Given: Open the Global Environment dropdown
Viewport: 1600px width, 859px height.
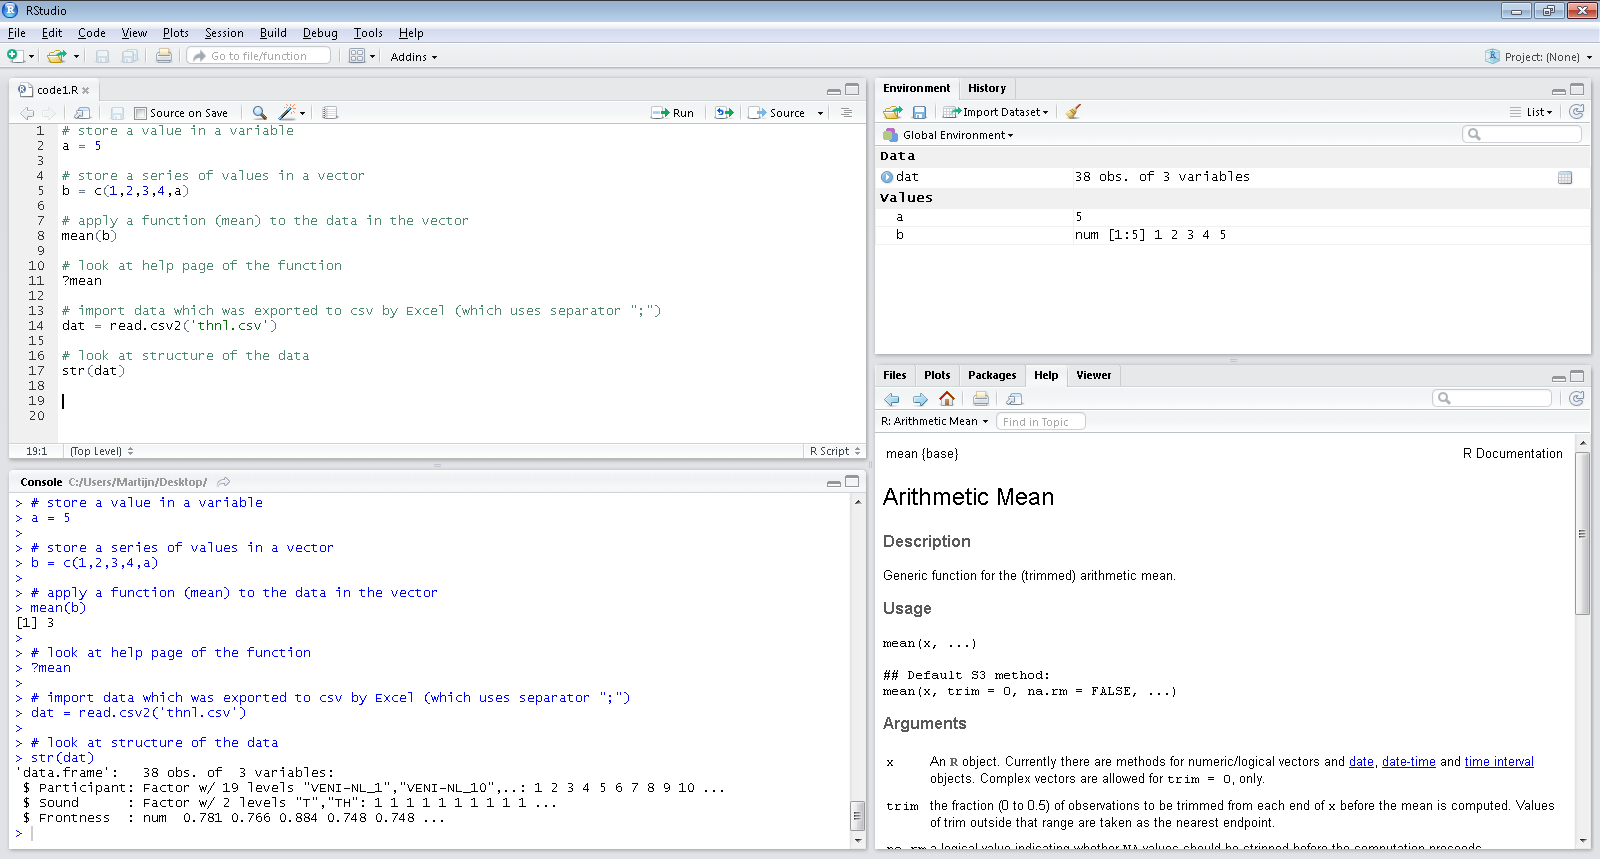Looking at the screenshot, I should click(x=949, y=135).
